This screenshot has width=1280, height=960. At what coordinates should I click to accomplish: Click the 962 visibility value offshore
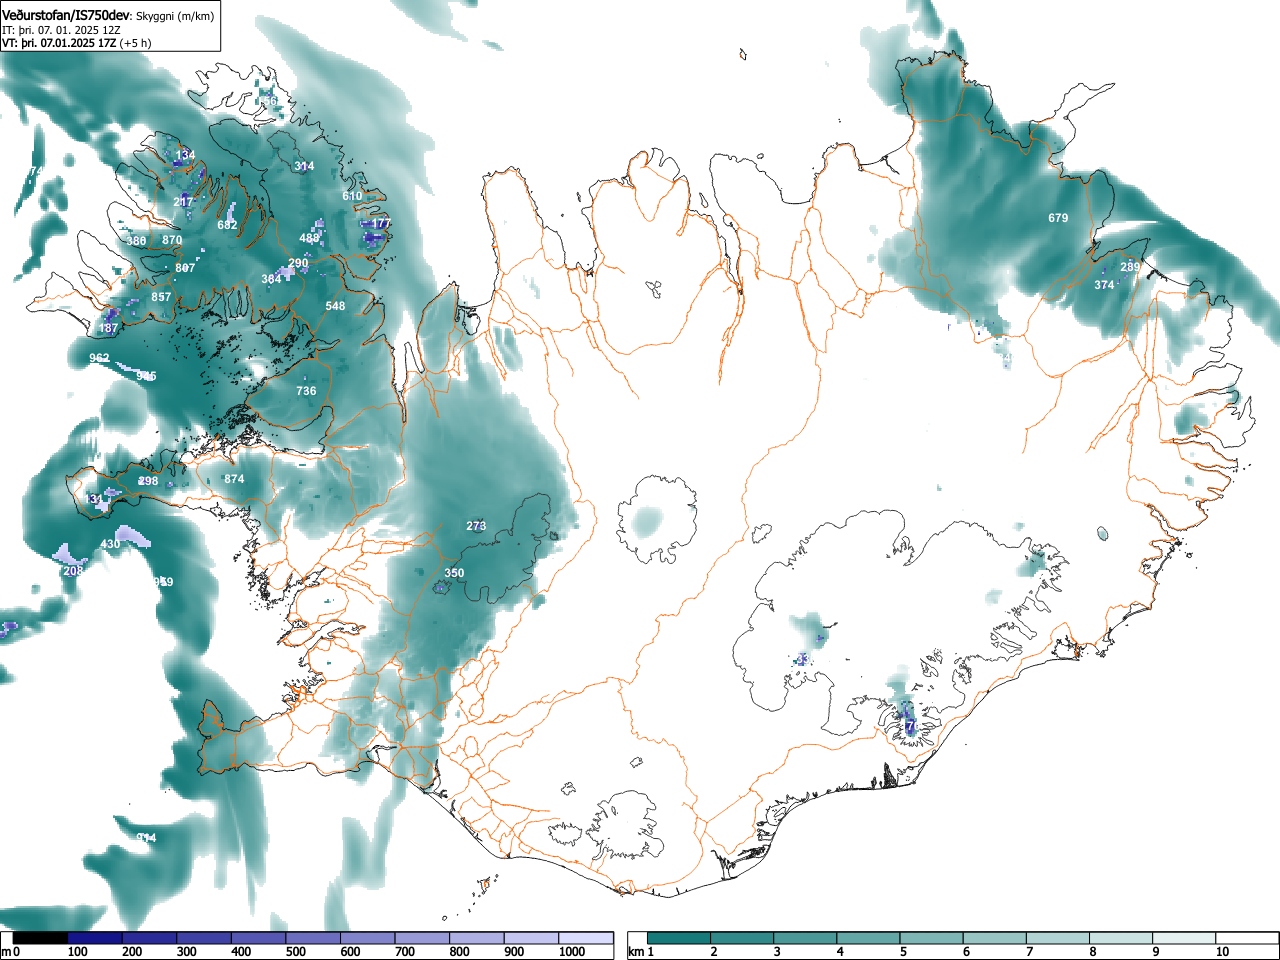click(99, 358)
